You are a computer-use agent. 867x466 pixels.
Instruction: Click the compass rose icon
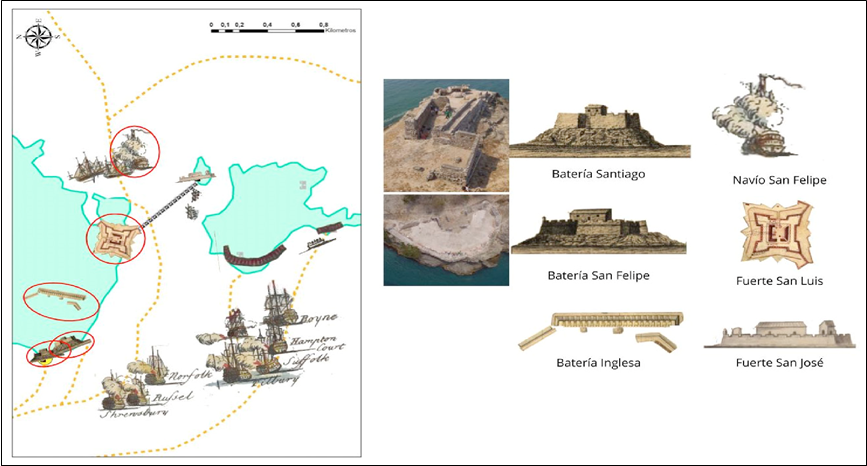coord(39,38)
